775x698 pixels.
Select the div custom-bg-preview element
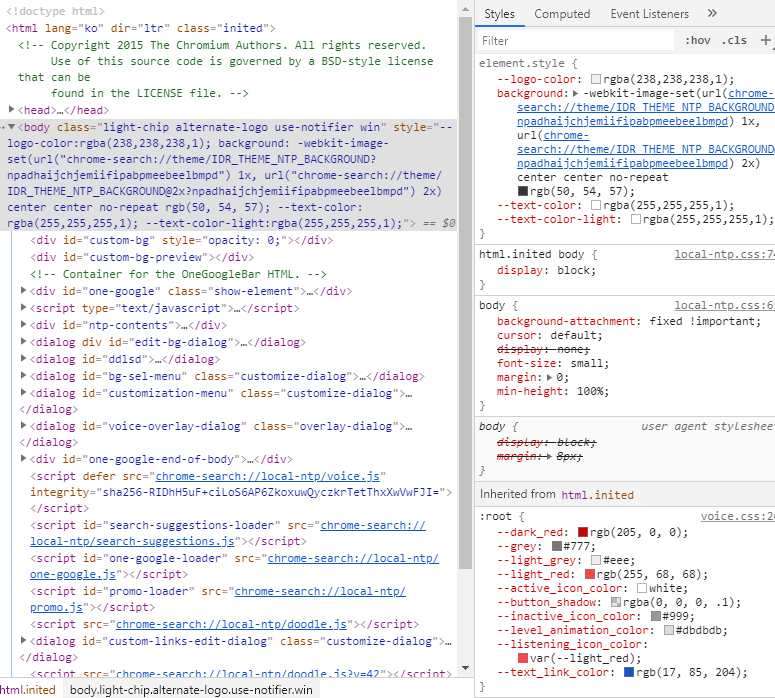(142, 257)
